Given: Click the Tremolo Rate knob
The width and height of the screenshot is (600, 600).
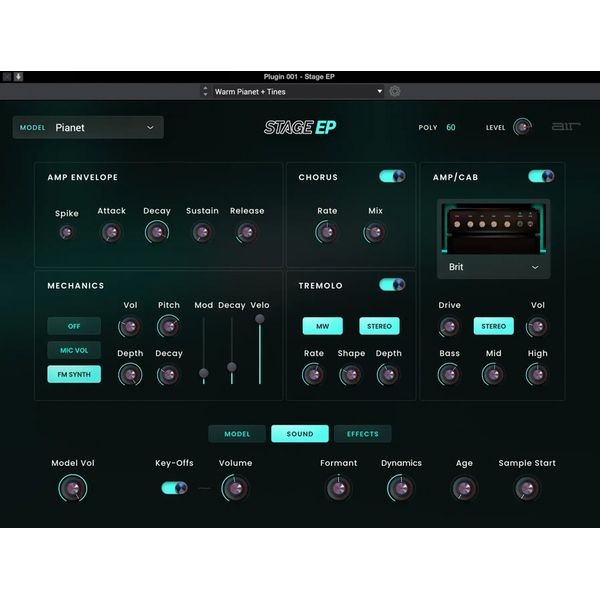Looking at the screenshot, I should pyautogui.click(x=313, y=375).
